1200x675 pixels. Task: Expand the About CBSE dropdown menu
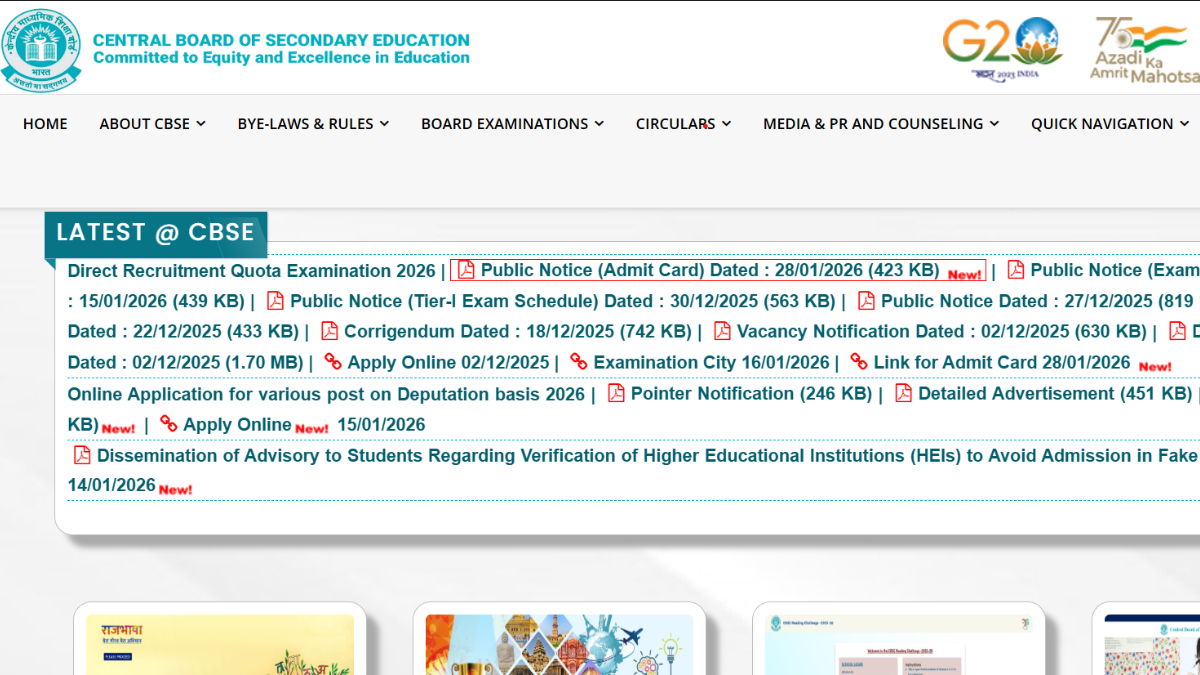152,124
